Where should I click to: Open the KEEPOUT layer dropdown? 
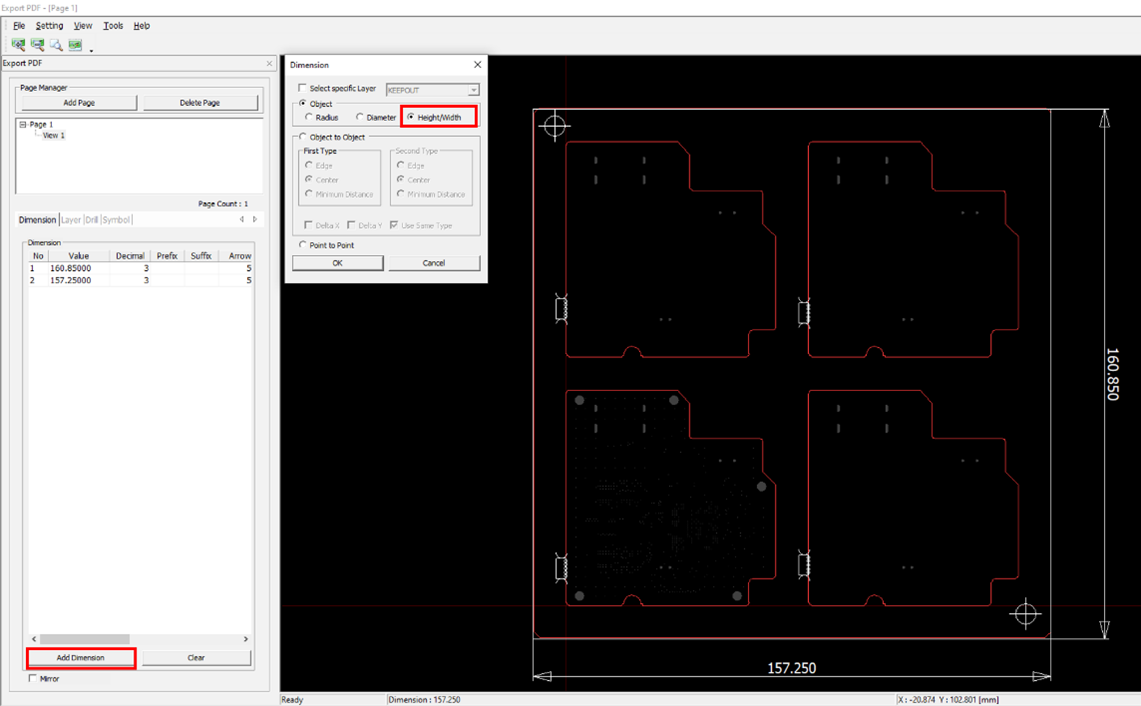pyautogui.click(x=473, y=90)
